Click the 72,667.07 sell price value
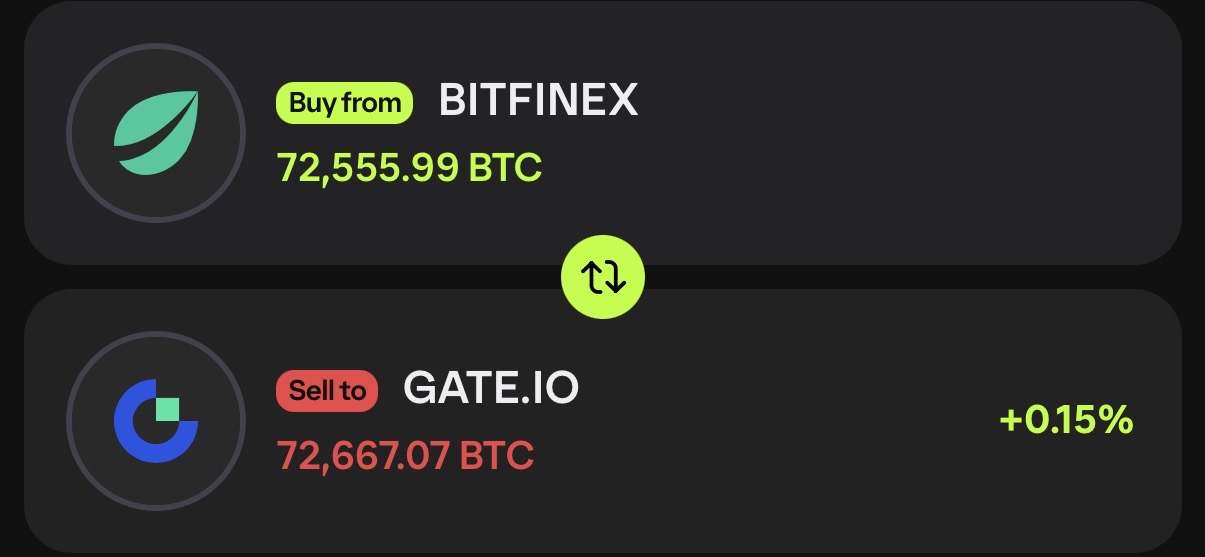 pyautogui.click(x=364, y=455)
